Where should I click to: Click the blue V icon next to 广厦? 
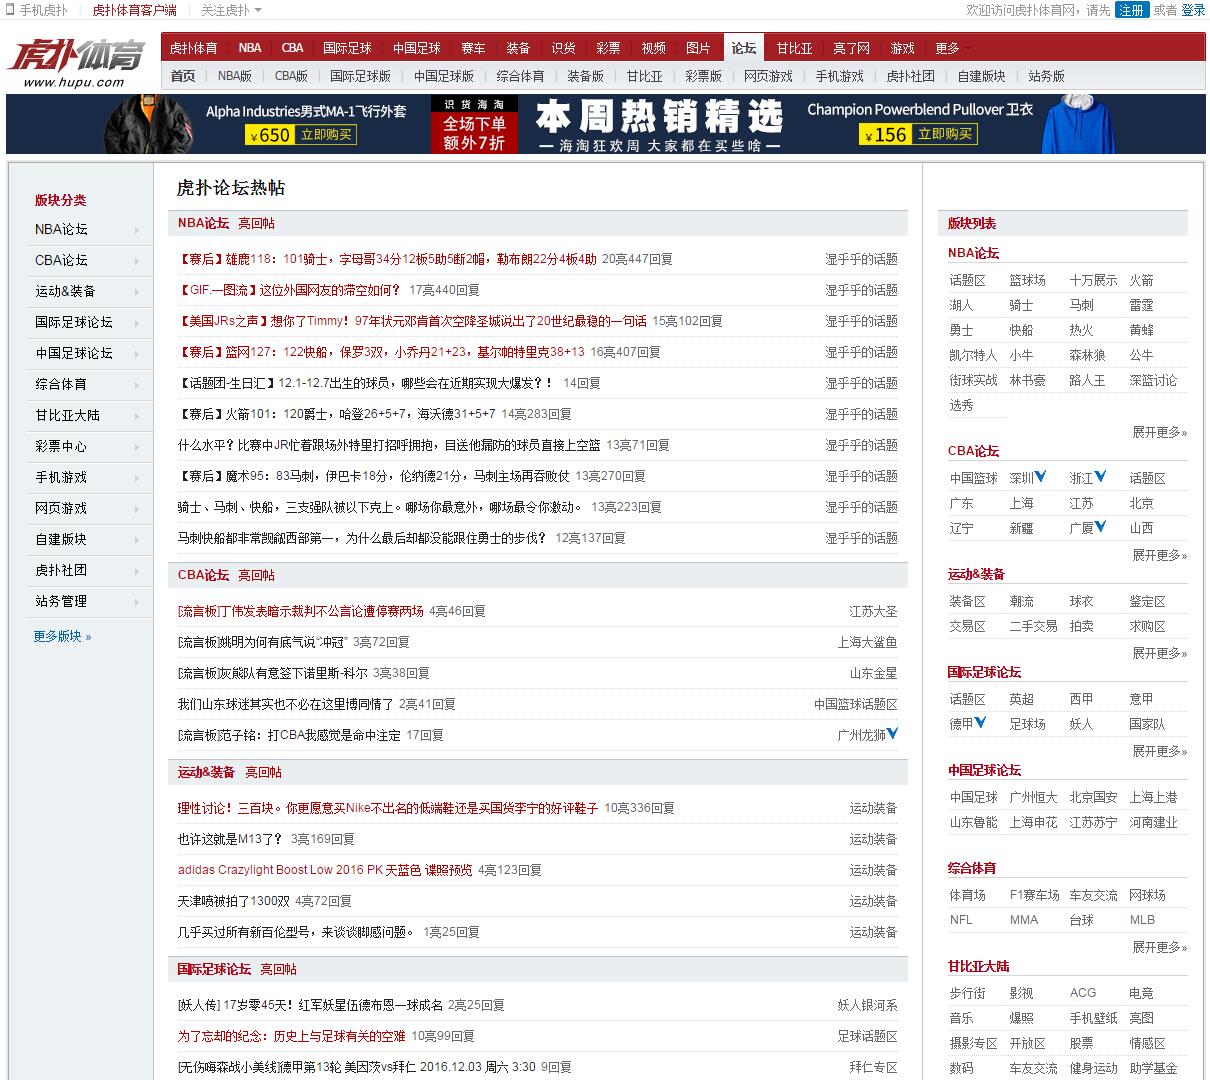(x=1101, y=527)
